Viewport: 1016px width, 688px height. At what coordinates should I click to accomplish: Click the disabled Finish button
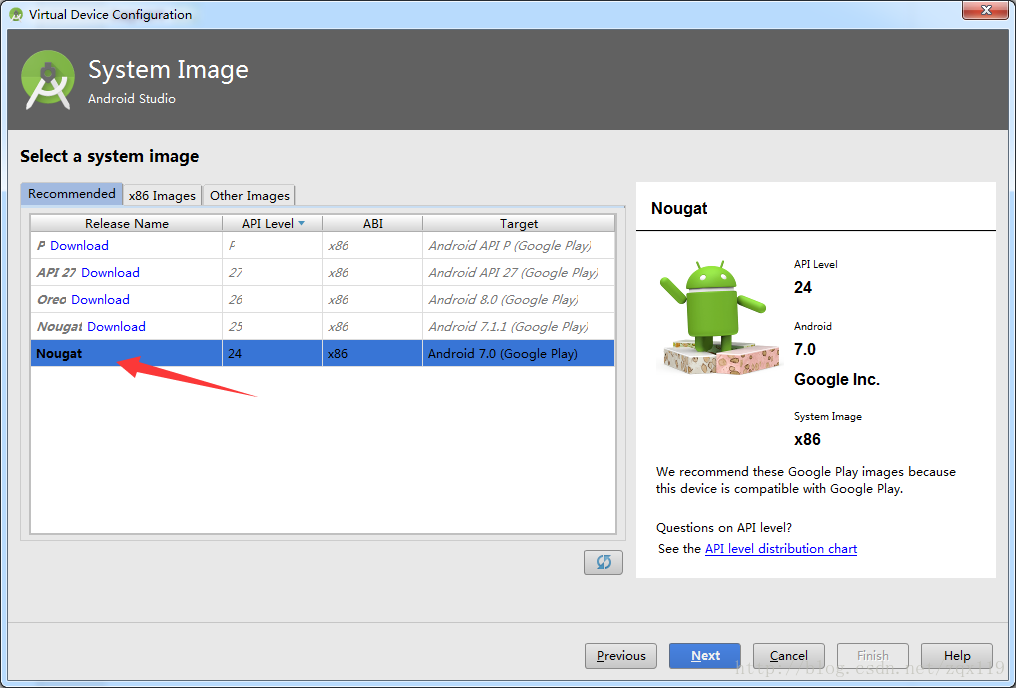[x=873, y=656]
